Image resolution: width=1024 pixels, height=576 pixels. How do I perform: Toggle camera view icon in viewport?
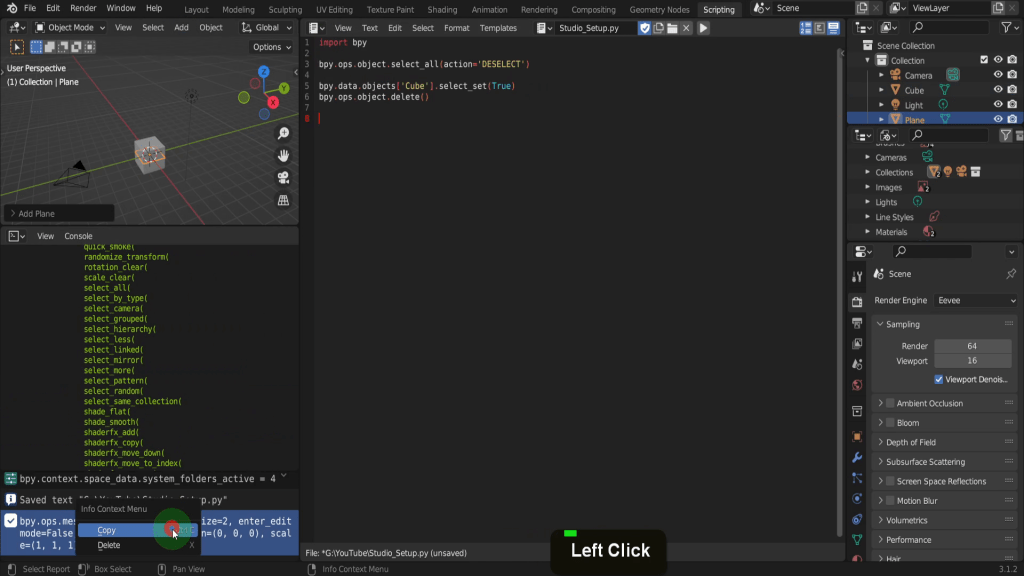pos(284,178)
